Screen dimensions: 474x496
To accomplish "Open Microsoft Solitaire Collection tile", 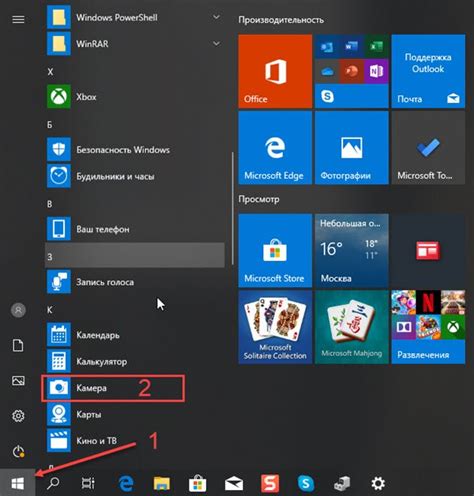I will point(275,327).
